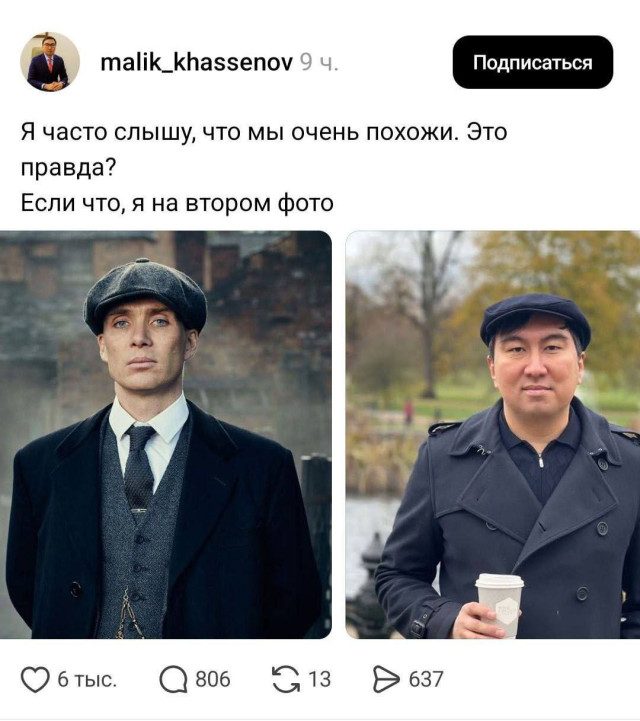The width and height of the screenshot is (640, 721).
Task: Click the text line starting Я часто слышу
Action: click(264, 132)
